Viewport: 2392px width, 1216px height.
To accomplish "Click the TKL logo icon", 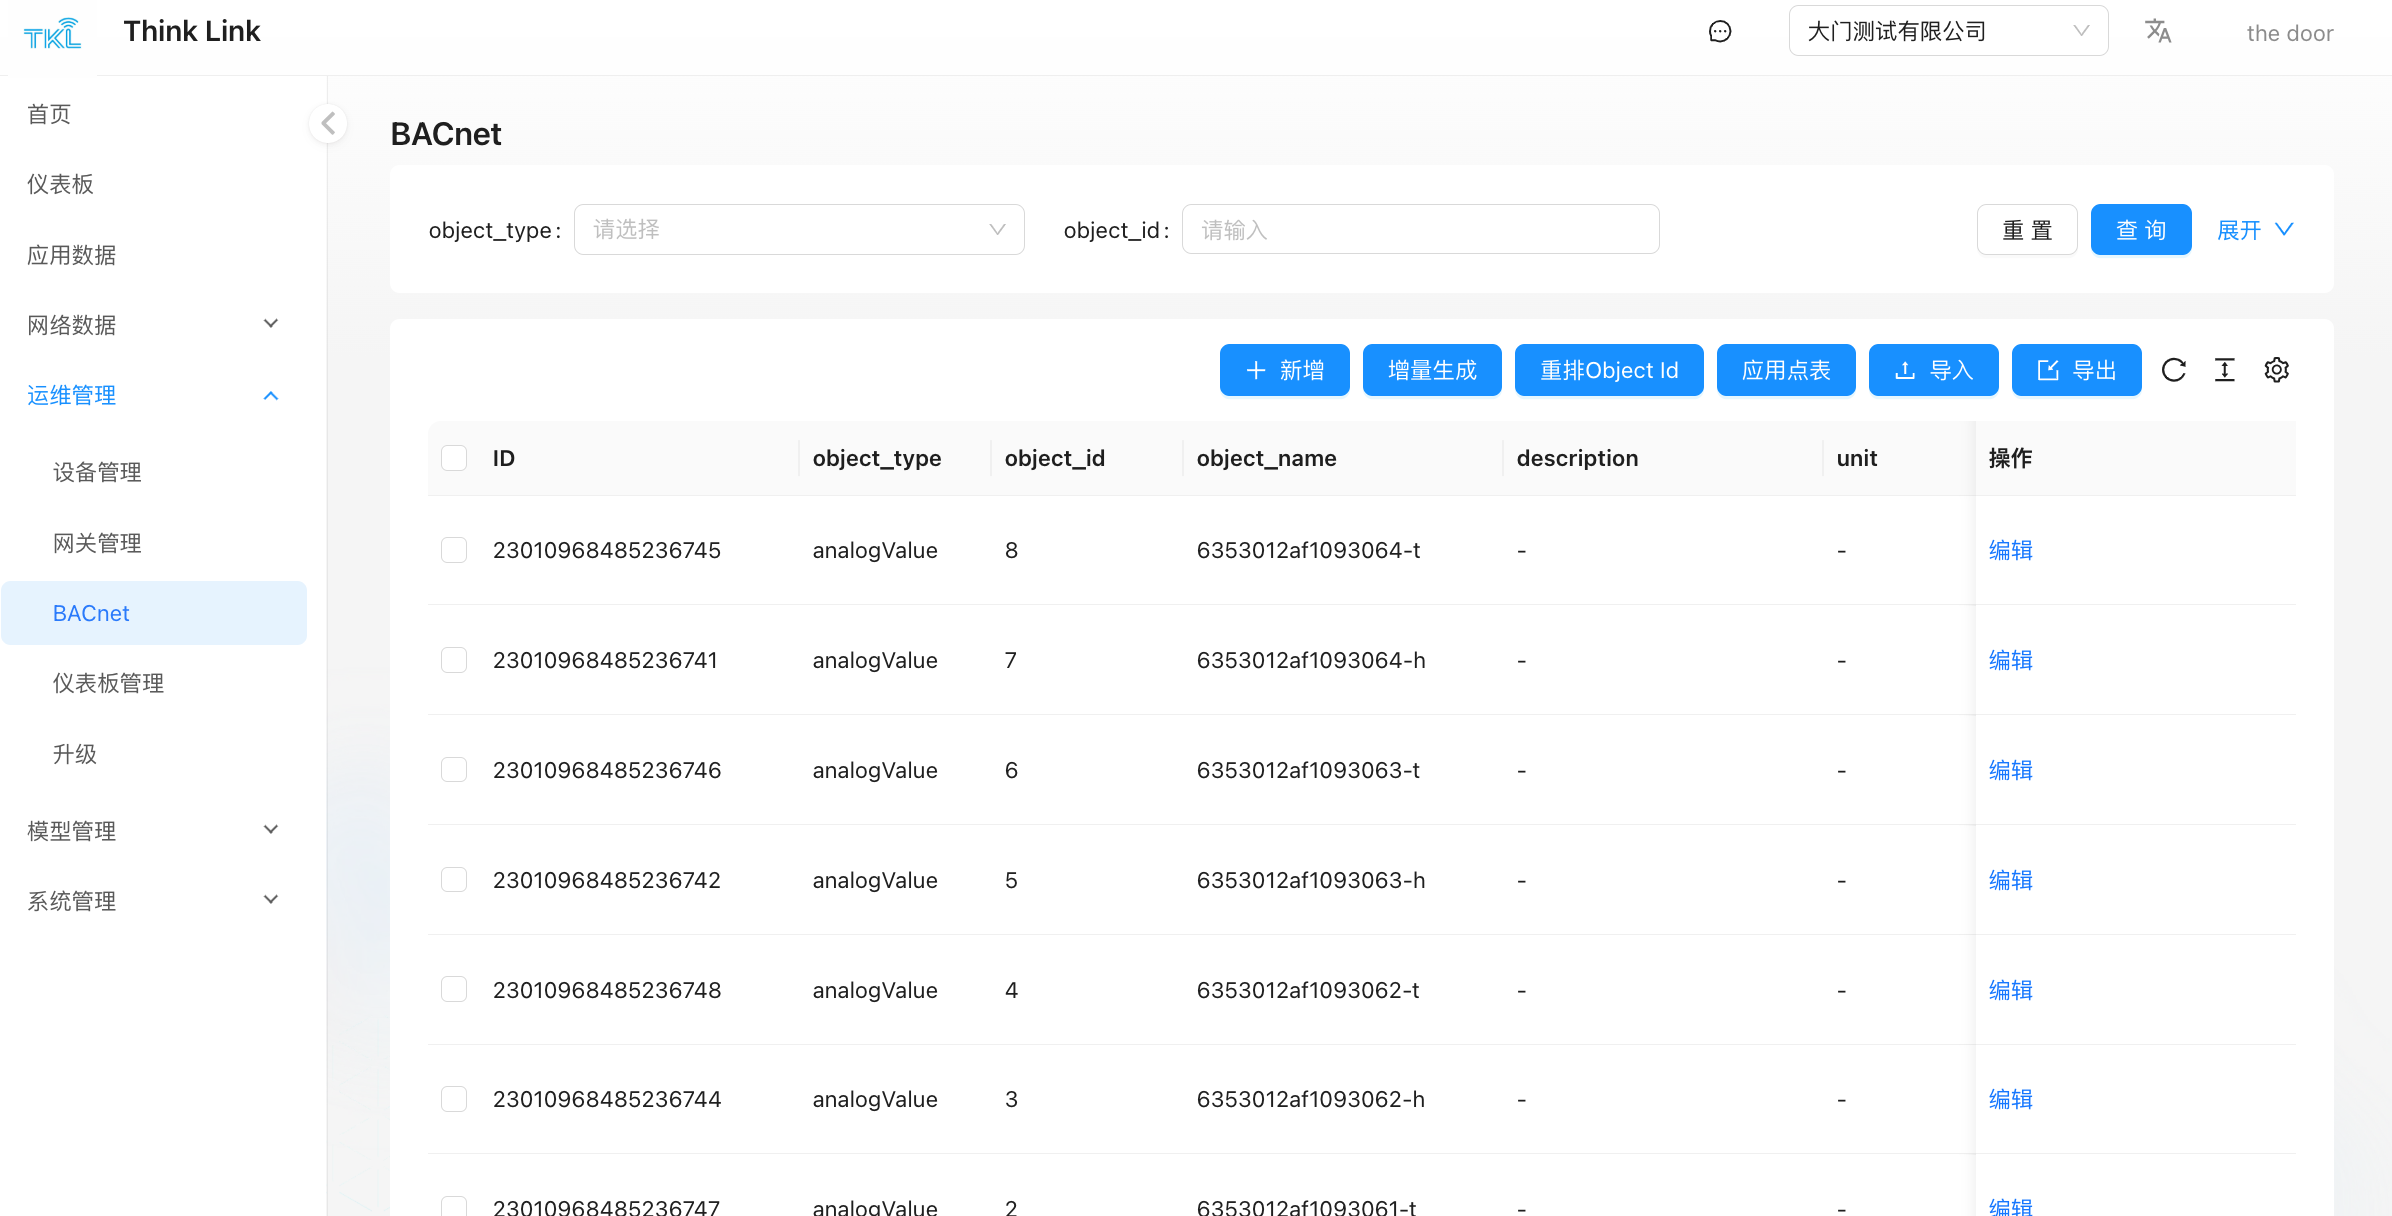I will tap(52, 34).
